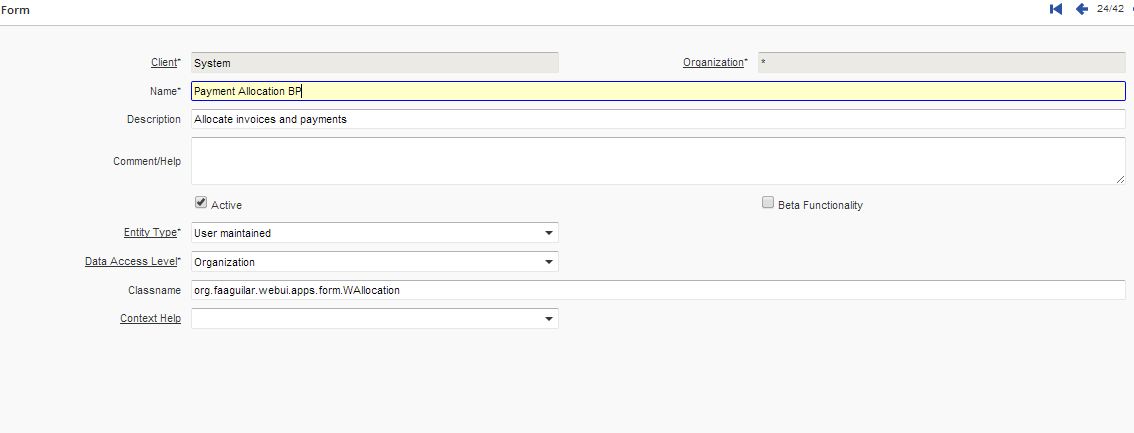Click the Entity Type label link
Image resolution: width=1134 pixels, height=433 pixels.
click(x=150, y=233)
